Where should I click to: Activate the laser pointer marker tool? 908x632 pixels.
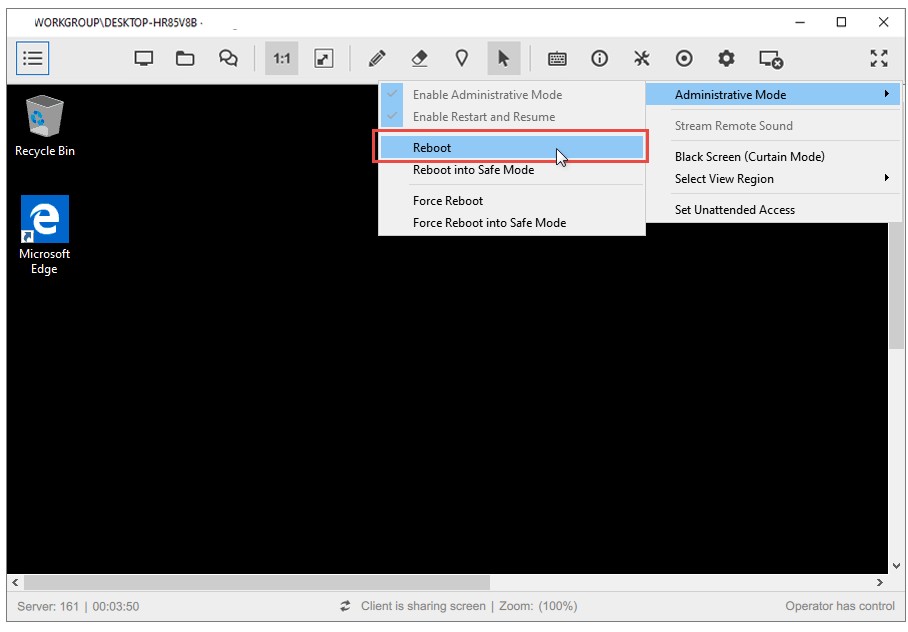462,58
